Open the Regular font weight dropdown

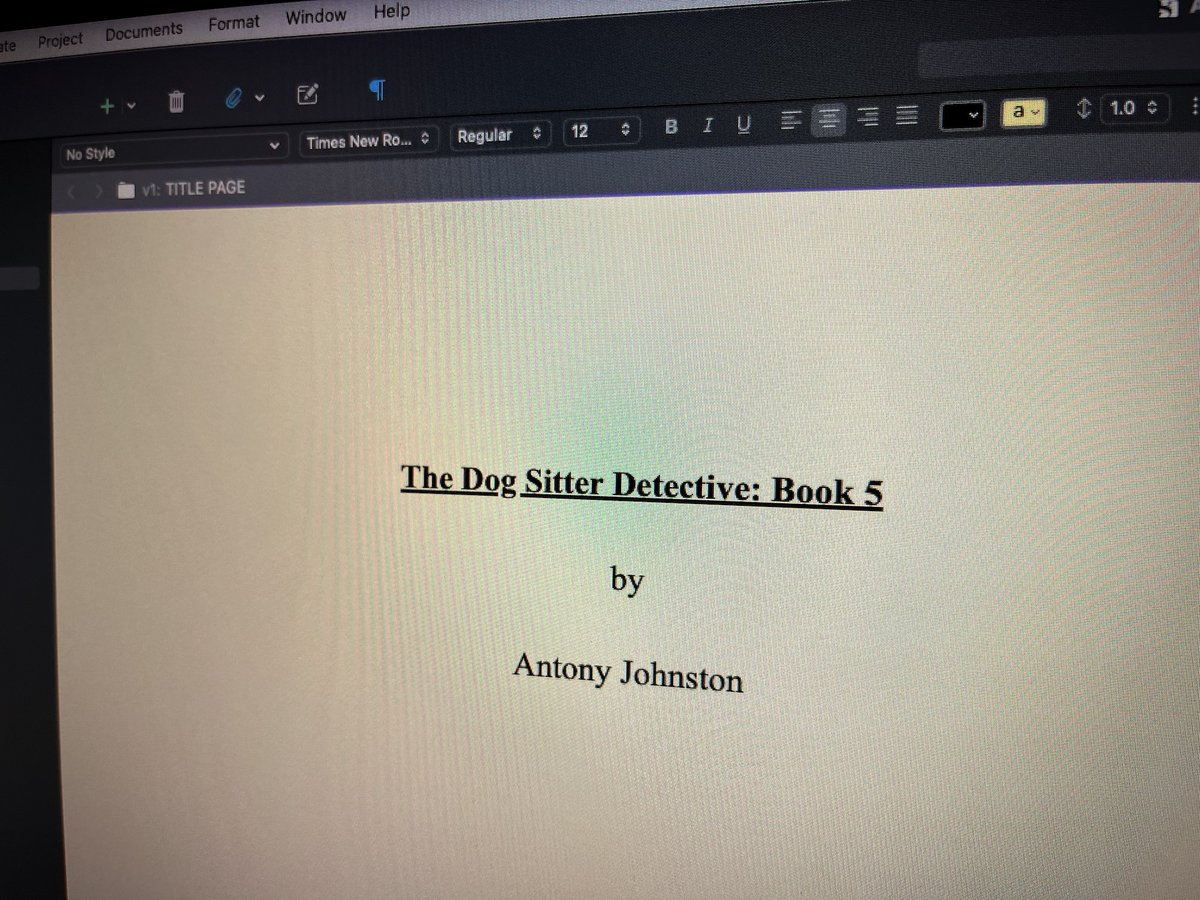click(500, 134)
